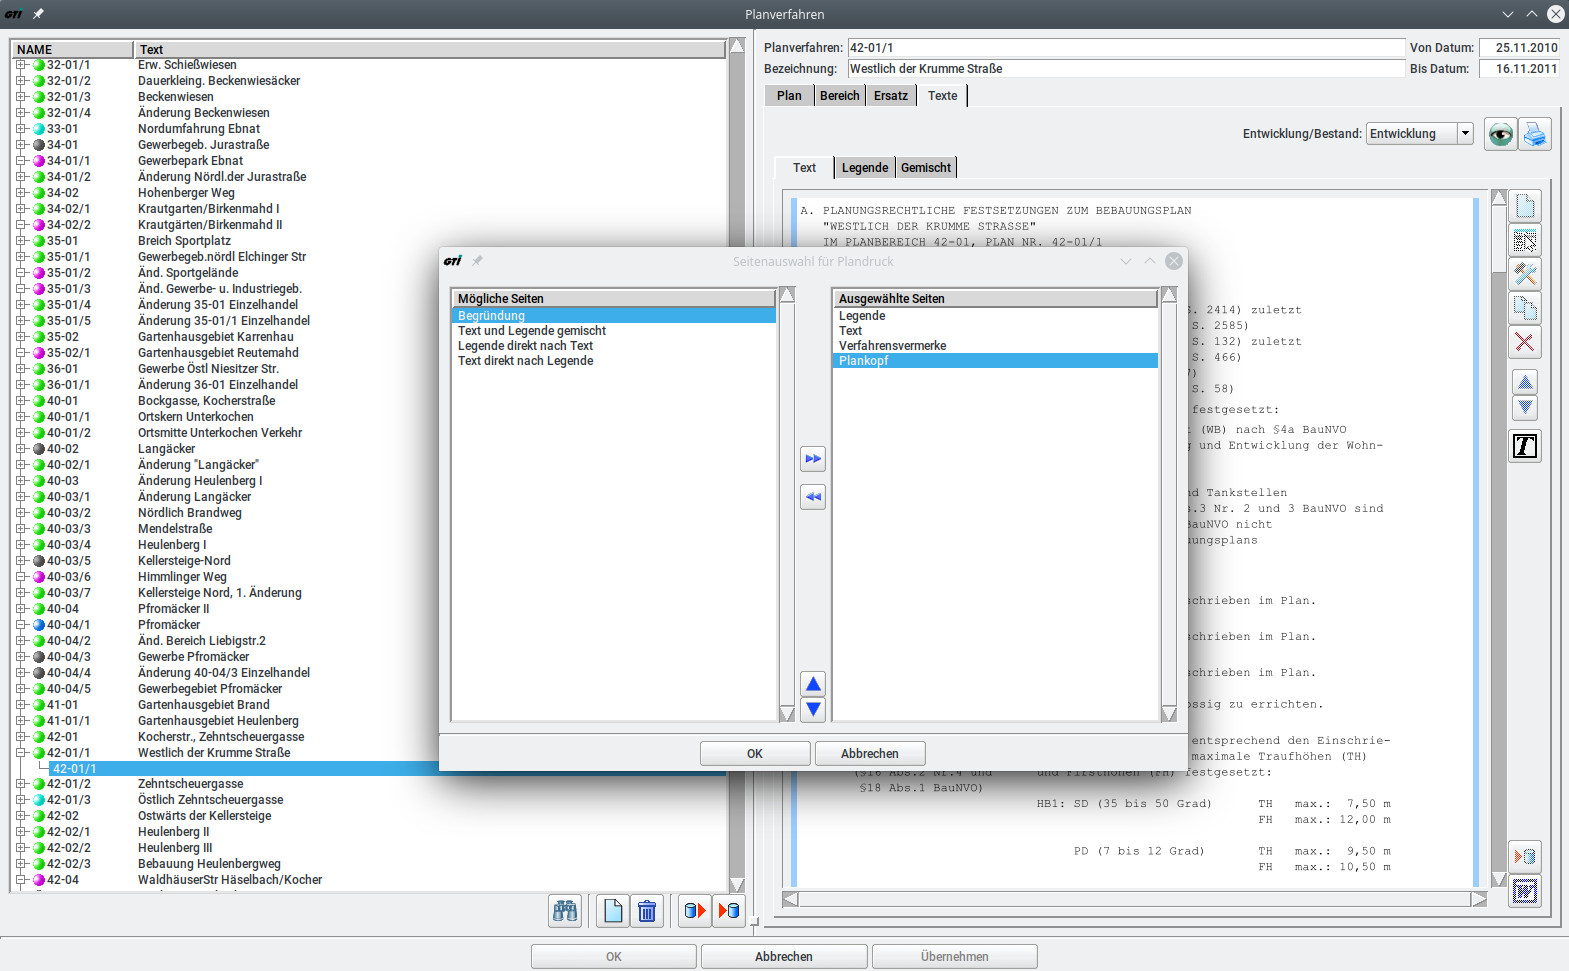Click the Word export icon
This screenshot has width=1569, height=971.
1524,891
